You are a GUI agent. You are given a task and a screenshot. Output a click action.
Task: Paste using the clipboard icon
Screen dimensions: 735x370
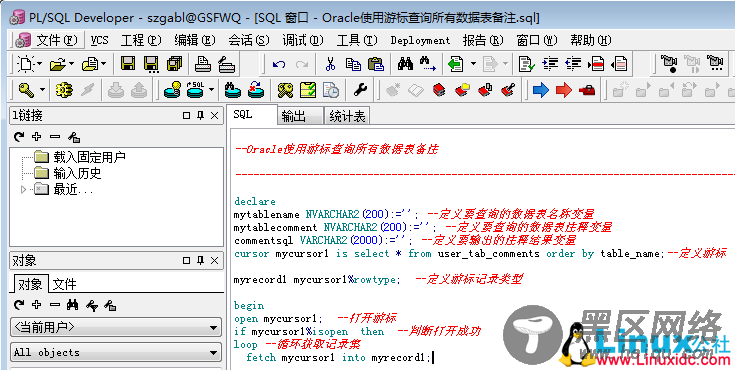point(376,64)
